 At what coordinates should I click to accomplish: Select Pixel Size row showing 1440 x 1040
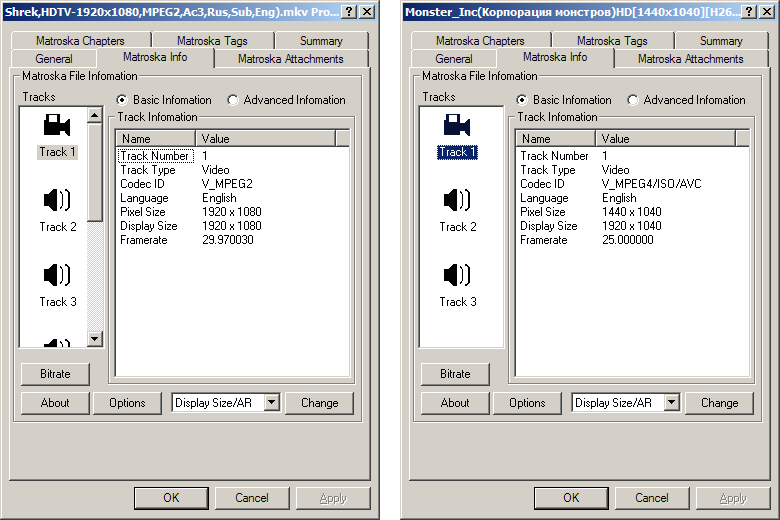[632, 211]
